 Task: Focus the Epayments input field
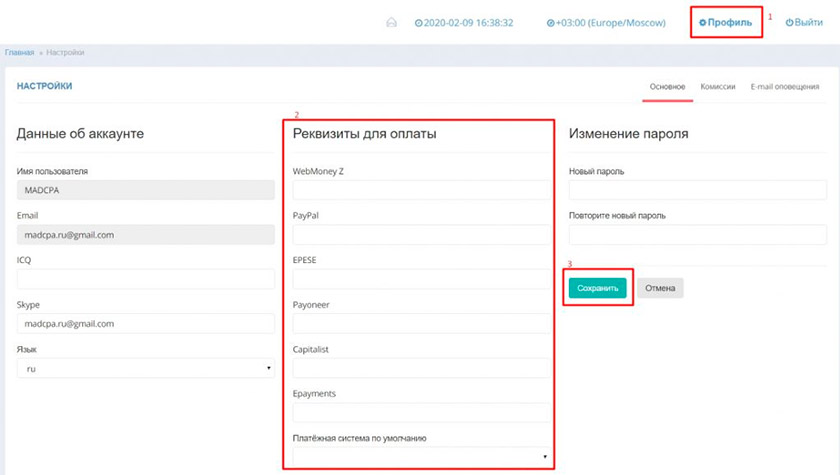tap(422, 412)
